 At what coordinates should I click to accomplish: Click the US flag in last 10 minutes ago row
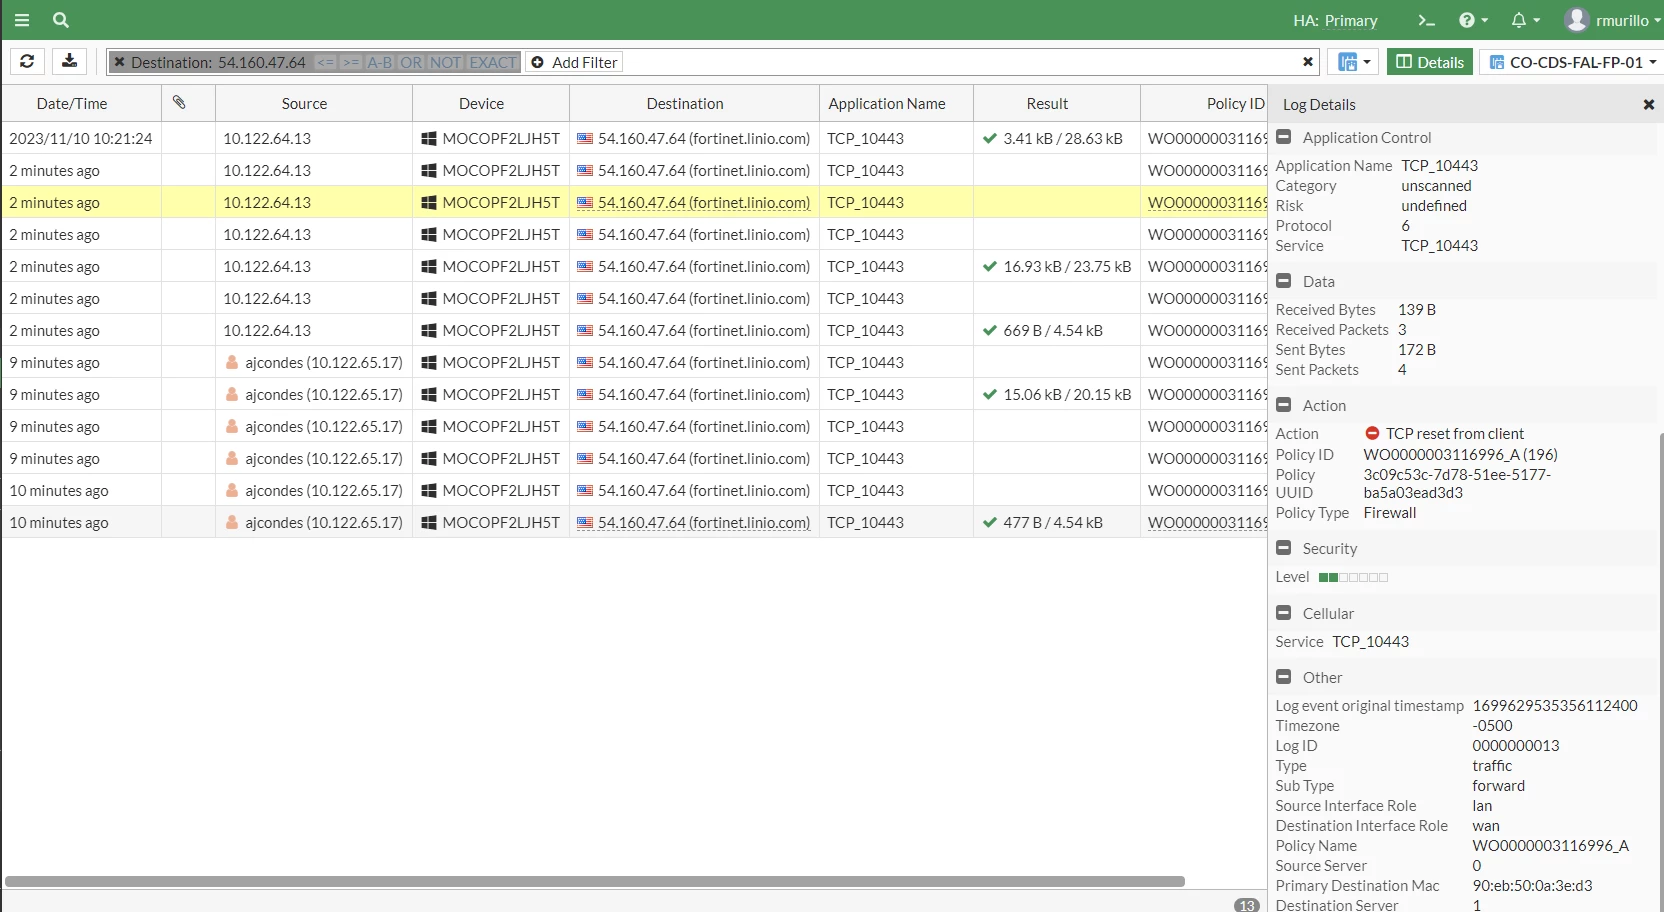[x=585, y=522]
